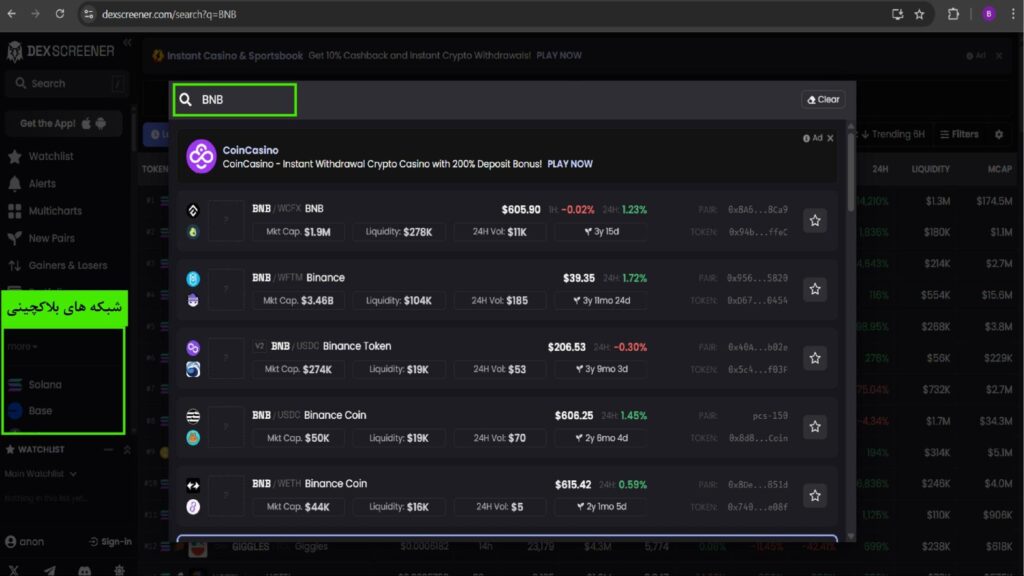Click the install app icon in address bar

click(897, 14)
